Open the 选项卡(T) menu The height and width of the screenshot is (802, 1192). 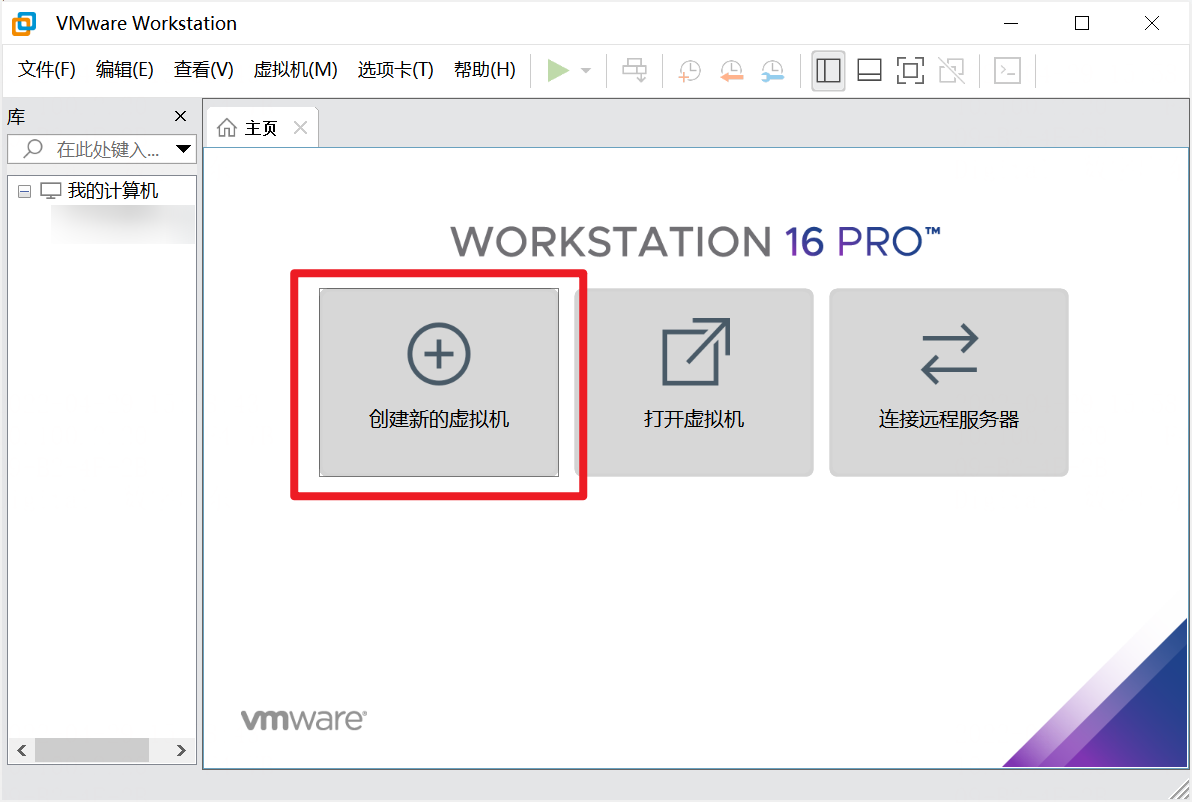click(x=395, y=70)
